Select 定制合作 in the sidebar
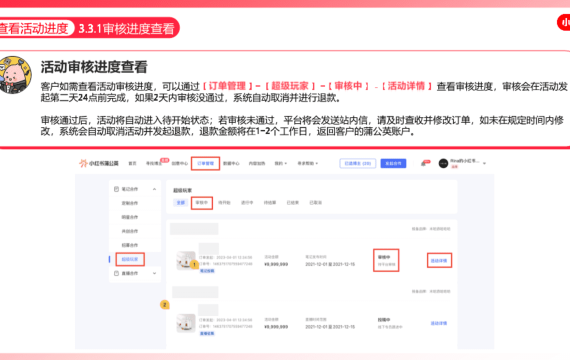This screenshot has height=360, width=570. (130, 203)
